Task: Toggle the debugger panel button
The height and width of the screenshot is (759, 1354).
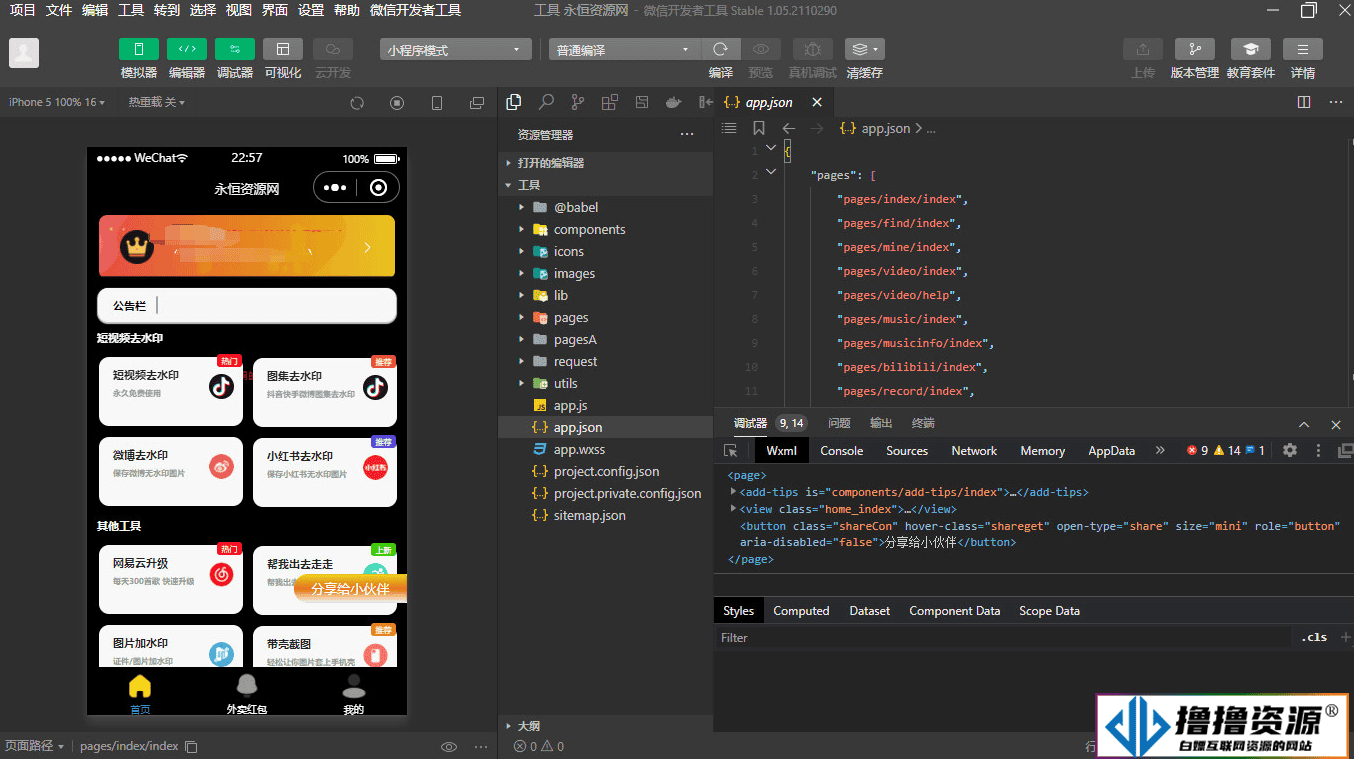Action: click(235, 49)
